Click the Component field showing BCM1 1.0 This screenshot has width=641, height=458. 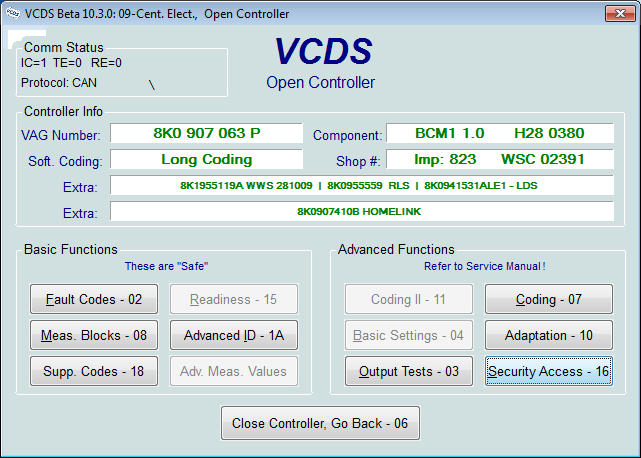click(499, 133)
